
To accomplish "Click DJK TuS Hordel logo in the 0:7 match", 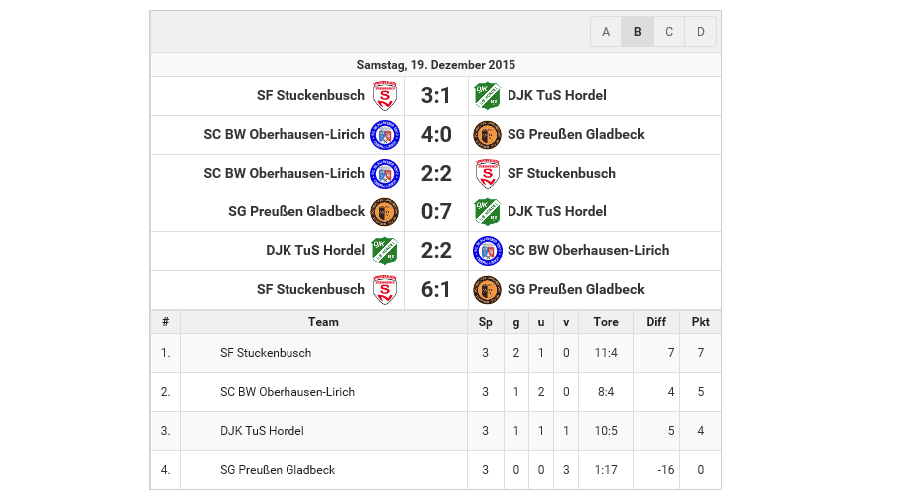I will (x=487, y=212).
